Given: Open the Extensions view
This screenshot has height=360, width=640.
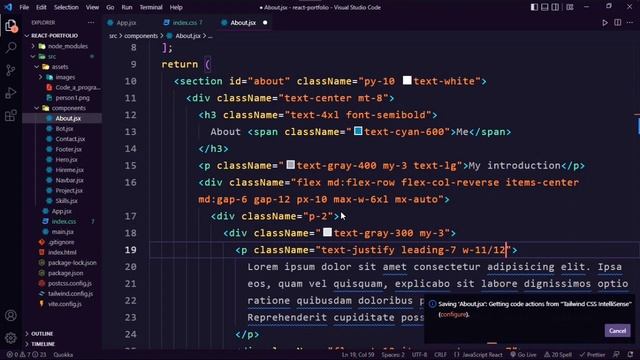Looking at the screenshot, I should coord(11,115).
